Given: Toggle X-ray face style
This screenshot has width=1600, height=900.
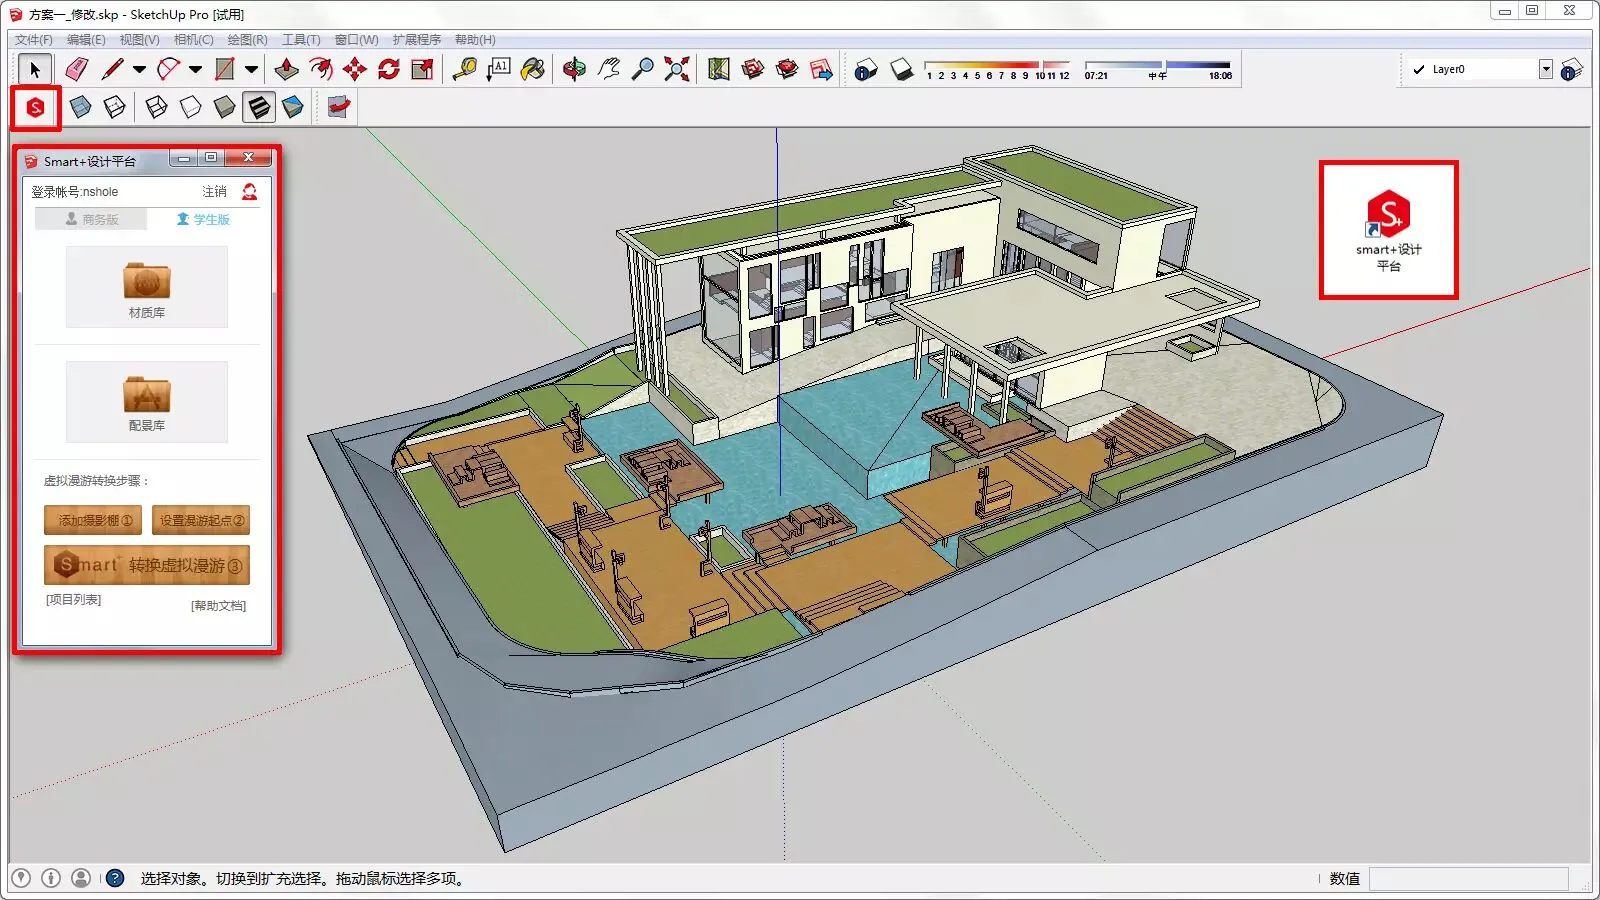Looking at the screenshot, I should [81, 107].
